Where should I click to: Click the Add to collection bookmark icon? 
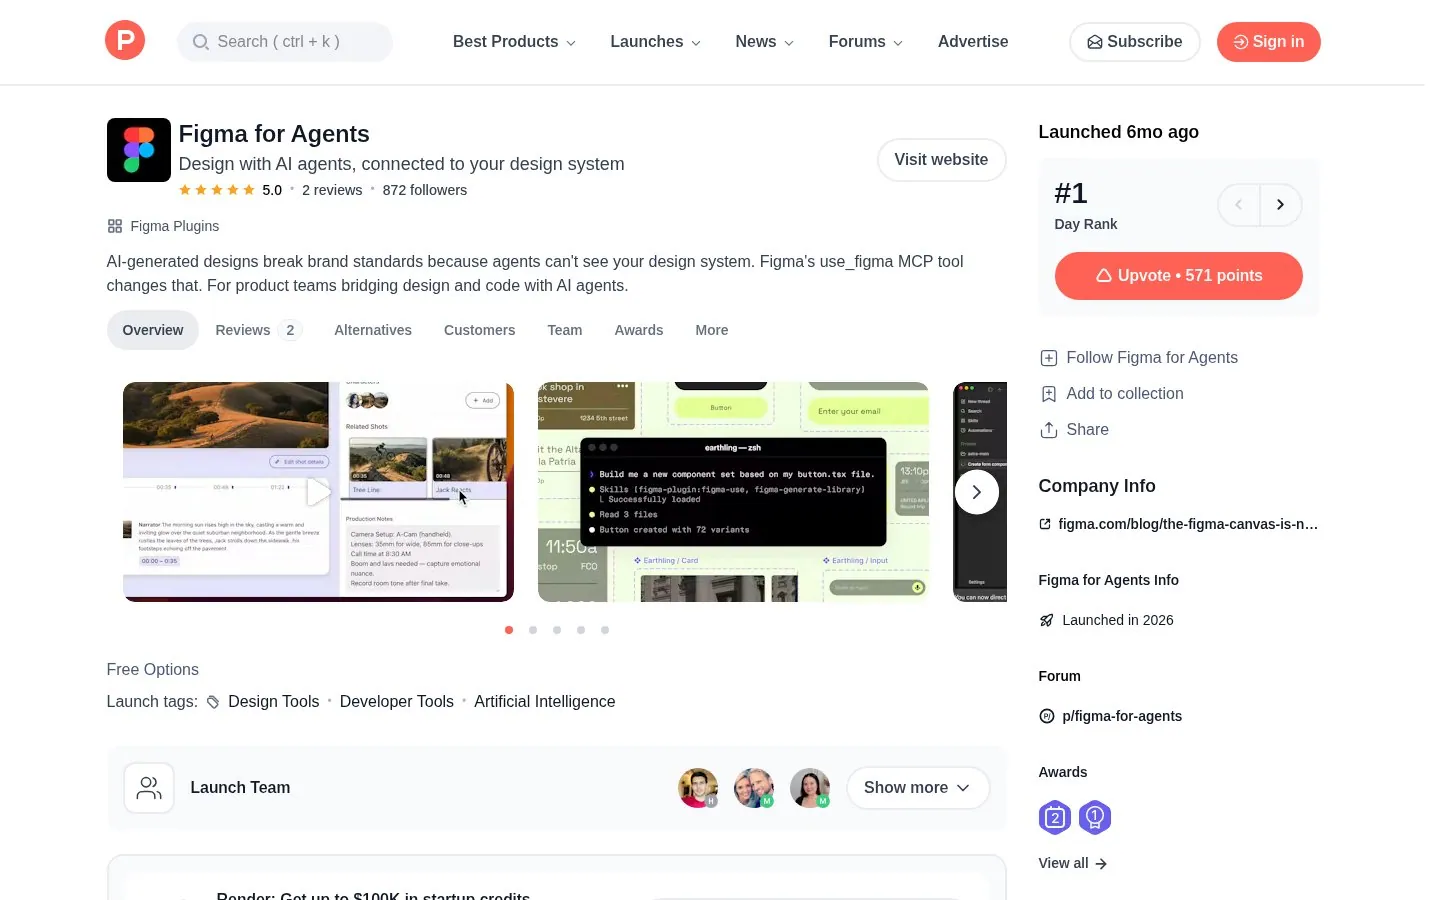point(1048,394)
